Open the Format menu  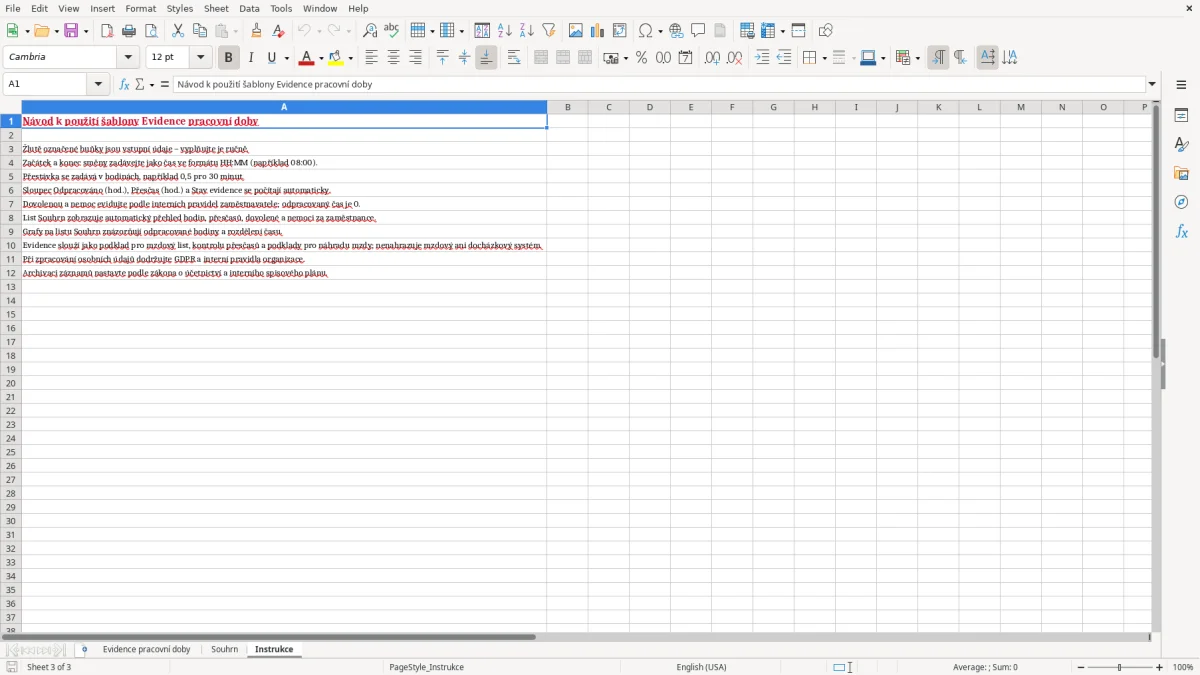[x=140, y=8]
